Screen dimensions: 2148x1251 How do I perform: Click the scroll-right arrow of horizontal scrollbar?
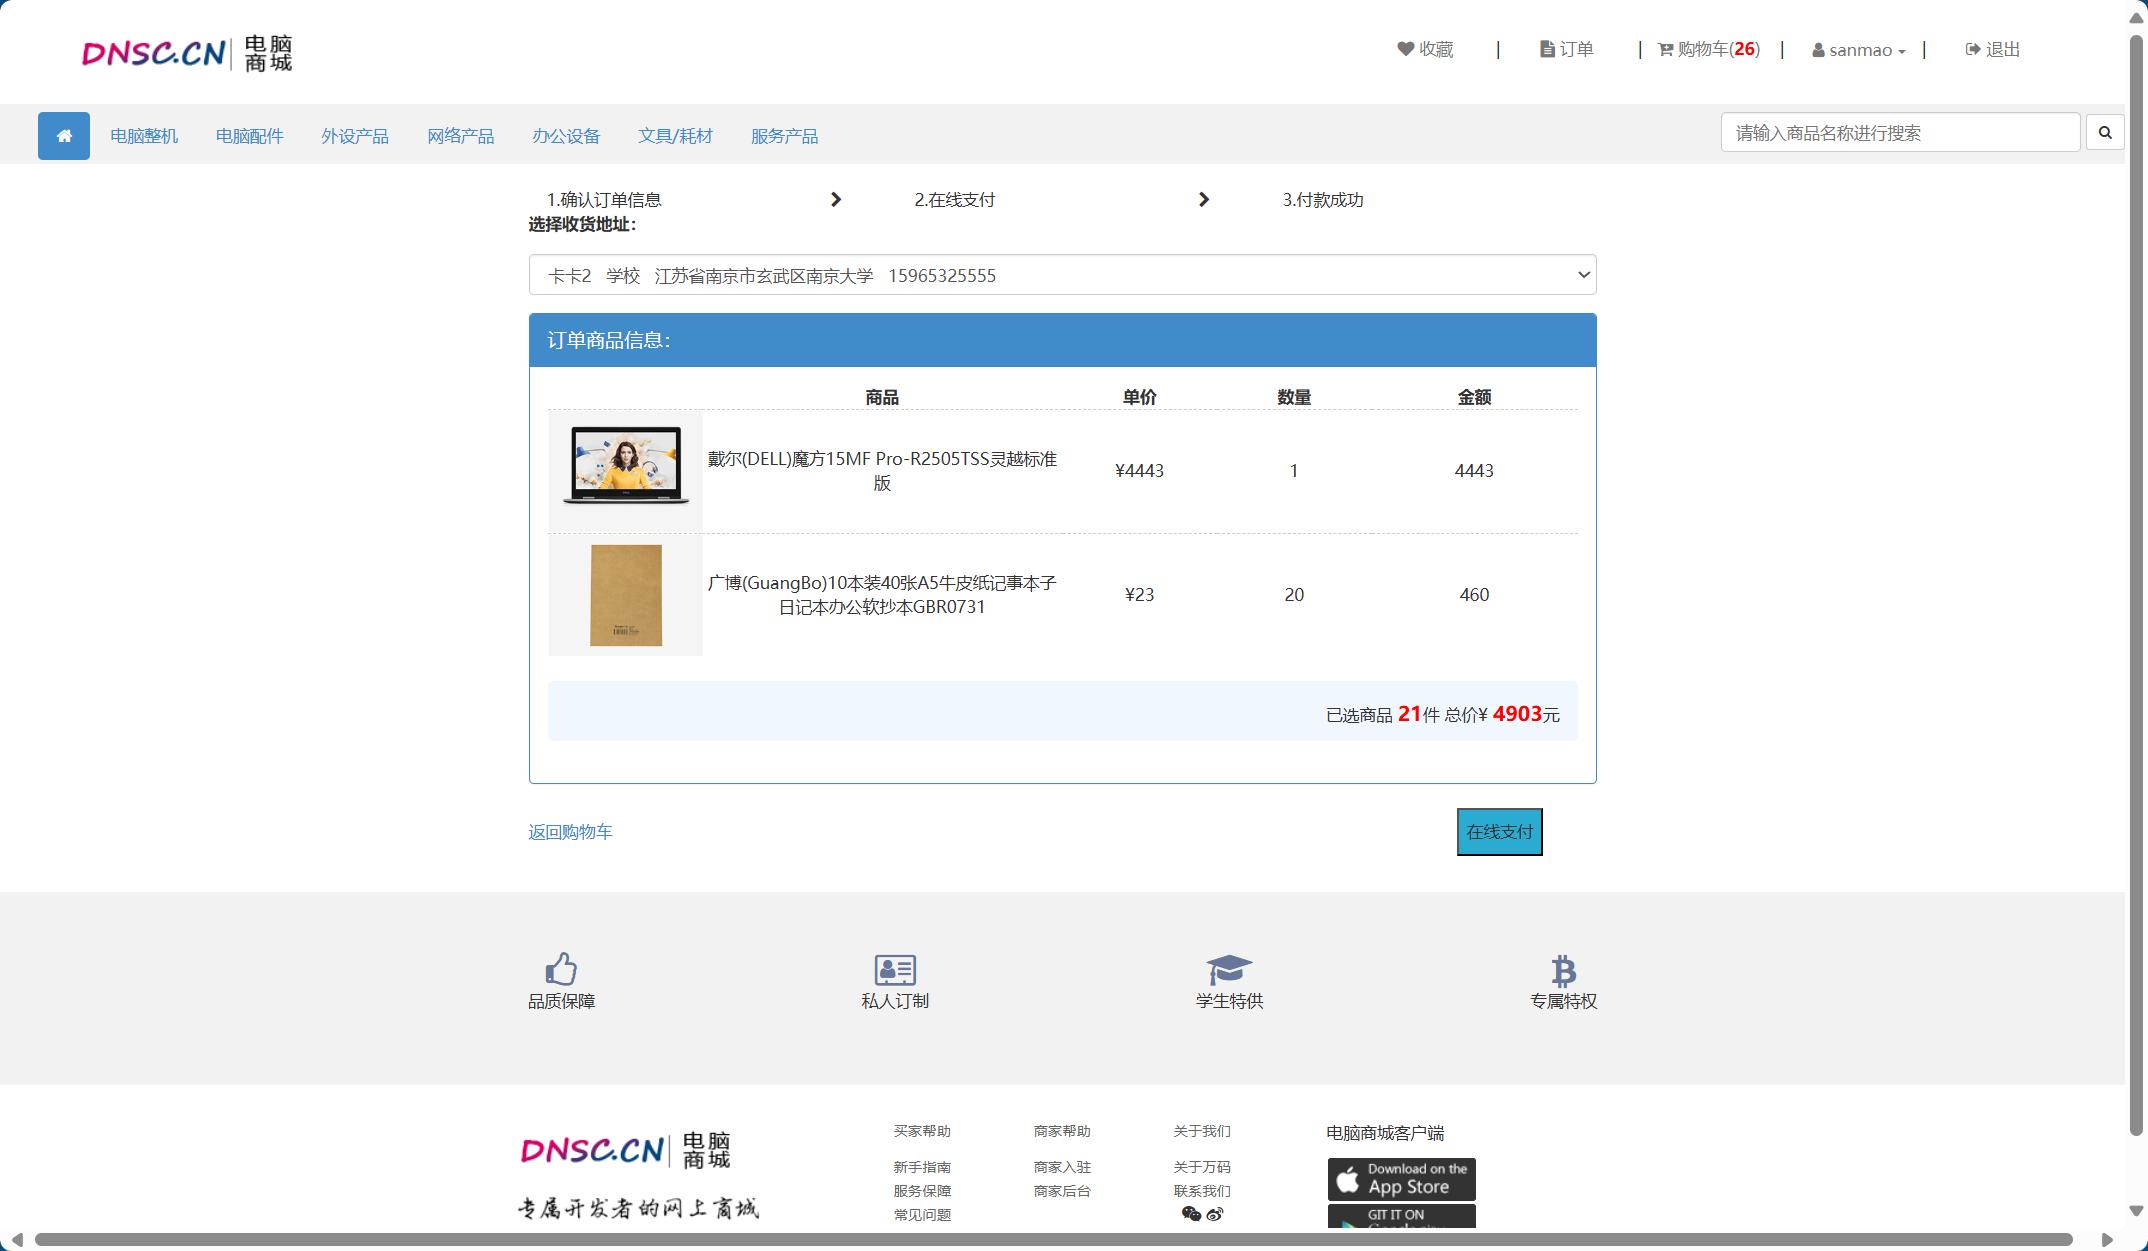(2107, 1240)
